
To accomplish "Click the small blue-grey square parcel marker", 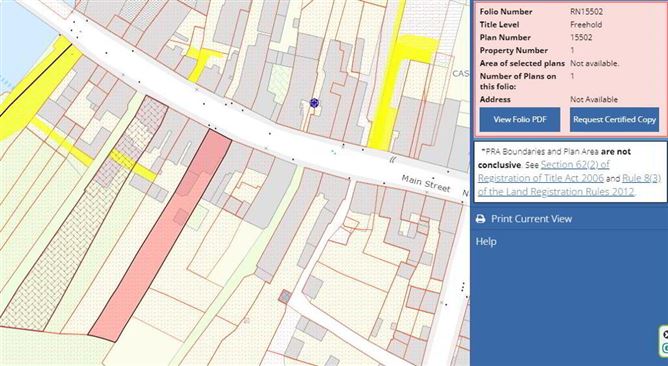I will (285, 297).
